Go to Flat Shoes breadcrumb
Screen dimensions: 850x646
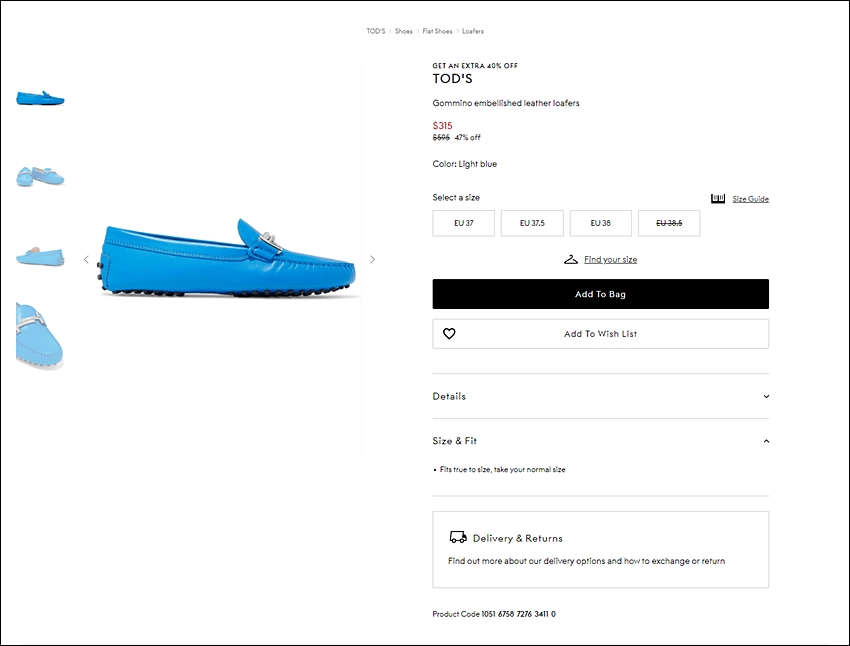click(437, 31)
